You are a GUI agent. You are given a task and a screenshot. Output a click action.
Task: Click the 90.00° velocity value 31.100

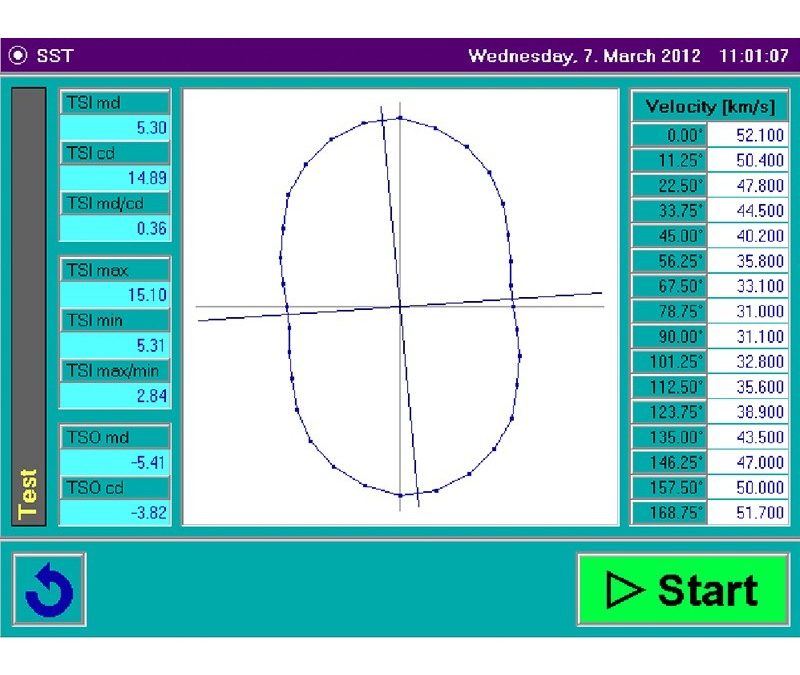(748, 337)
